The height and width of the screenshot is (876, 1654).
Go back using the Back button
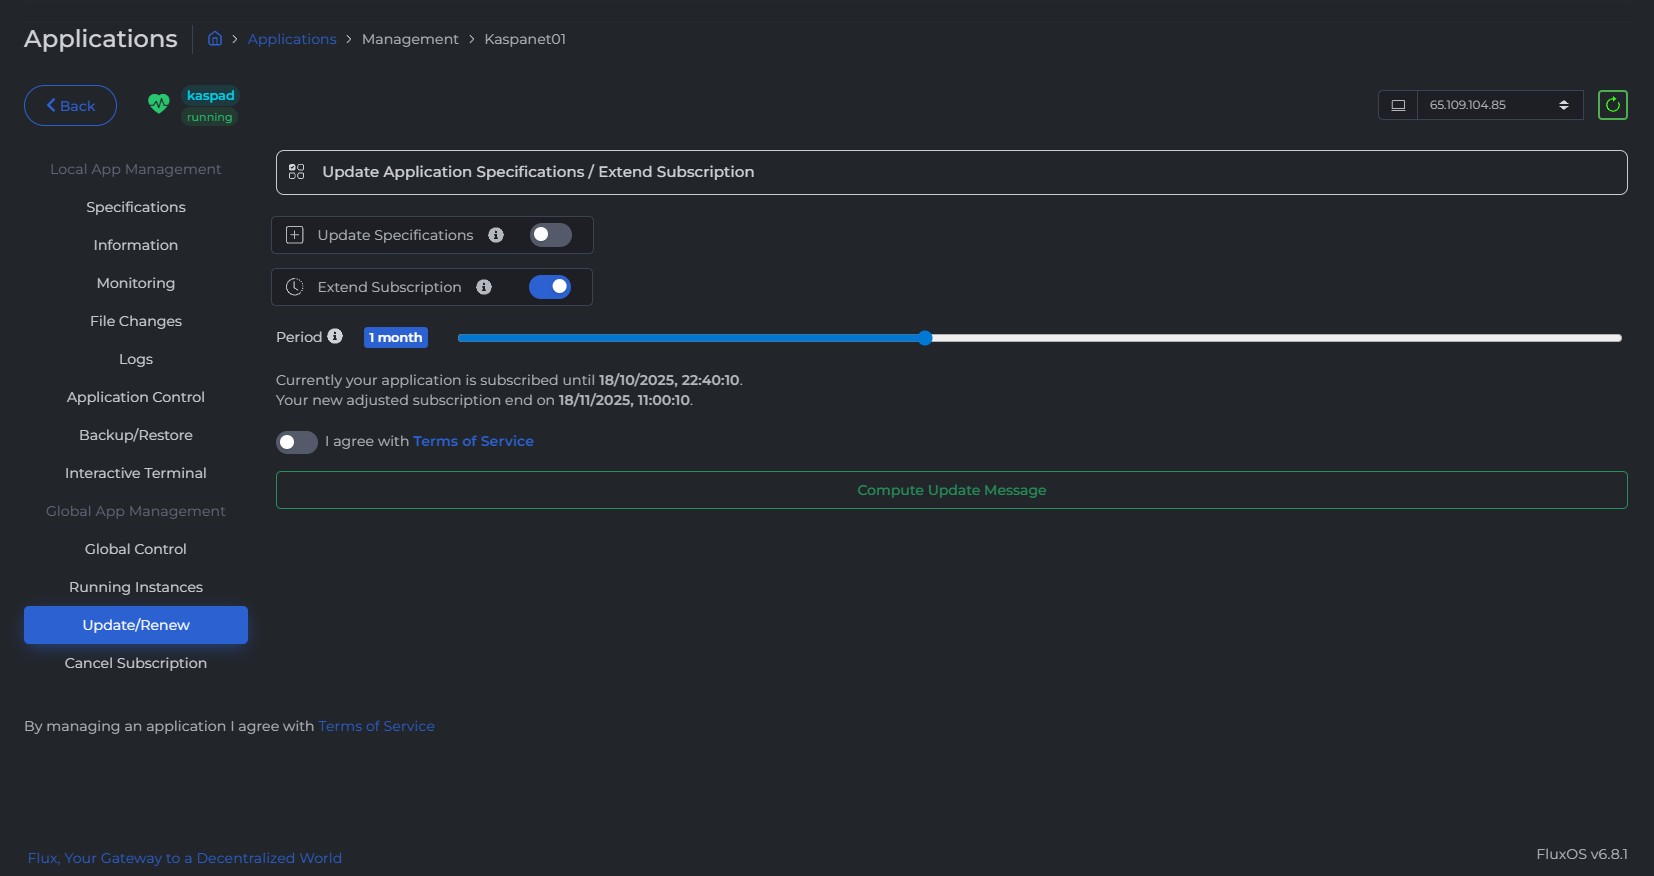tap(70, 106)
